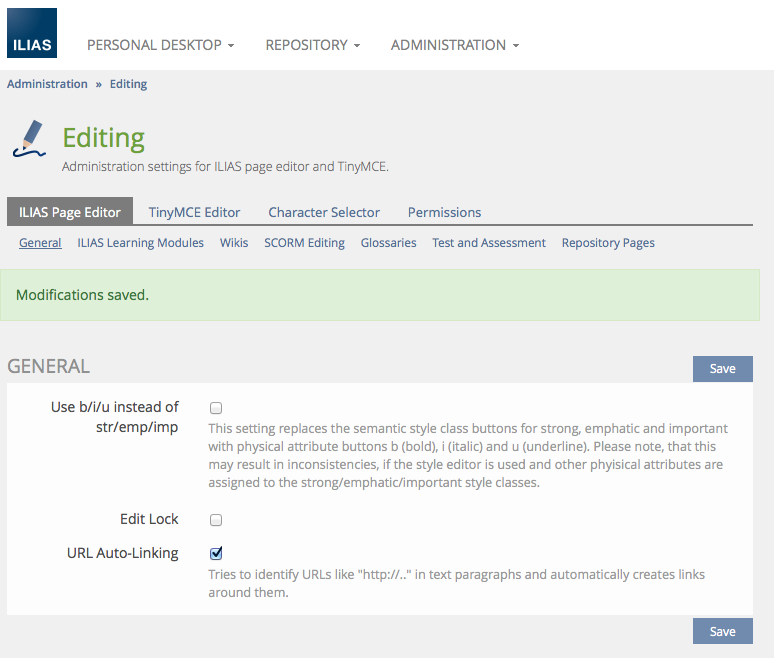Uncheck the URL Auto-Linking checkbox

[x=216, y=553]
